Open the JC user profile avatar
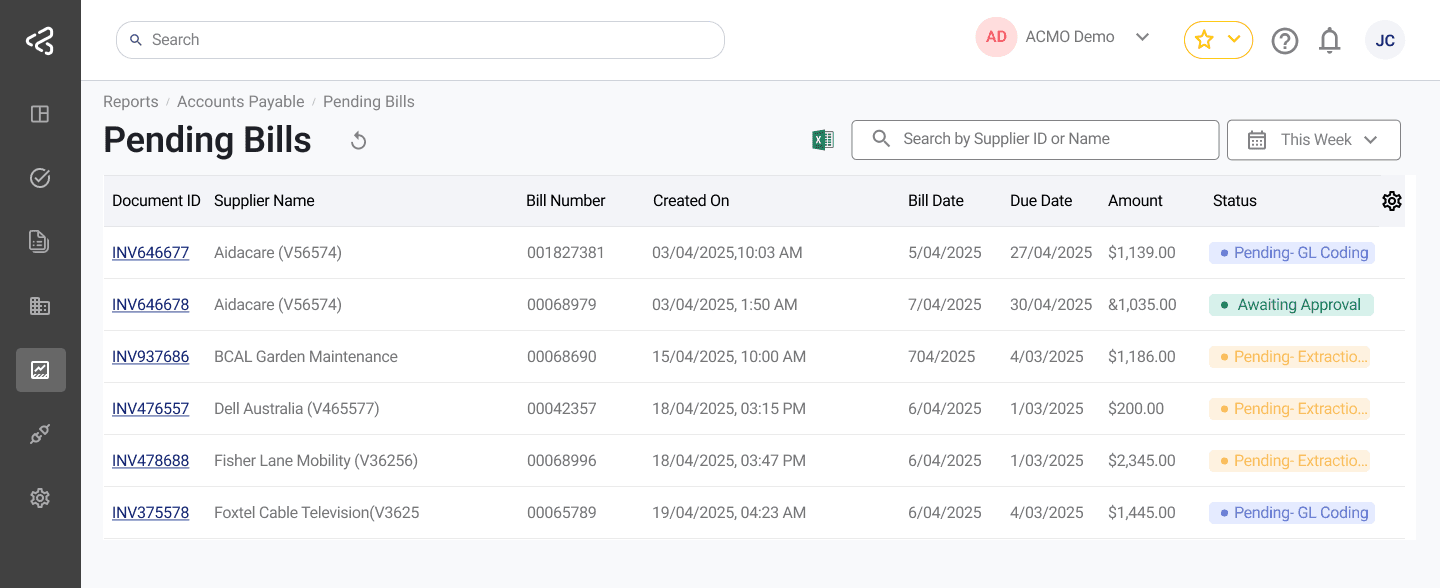 [1385, 40]
